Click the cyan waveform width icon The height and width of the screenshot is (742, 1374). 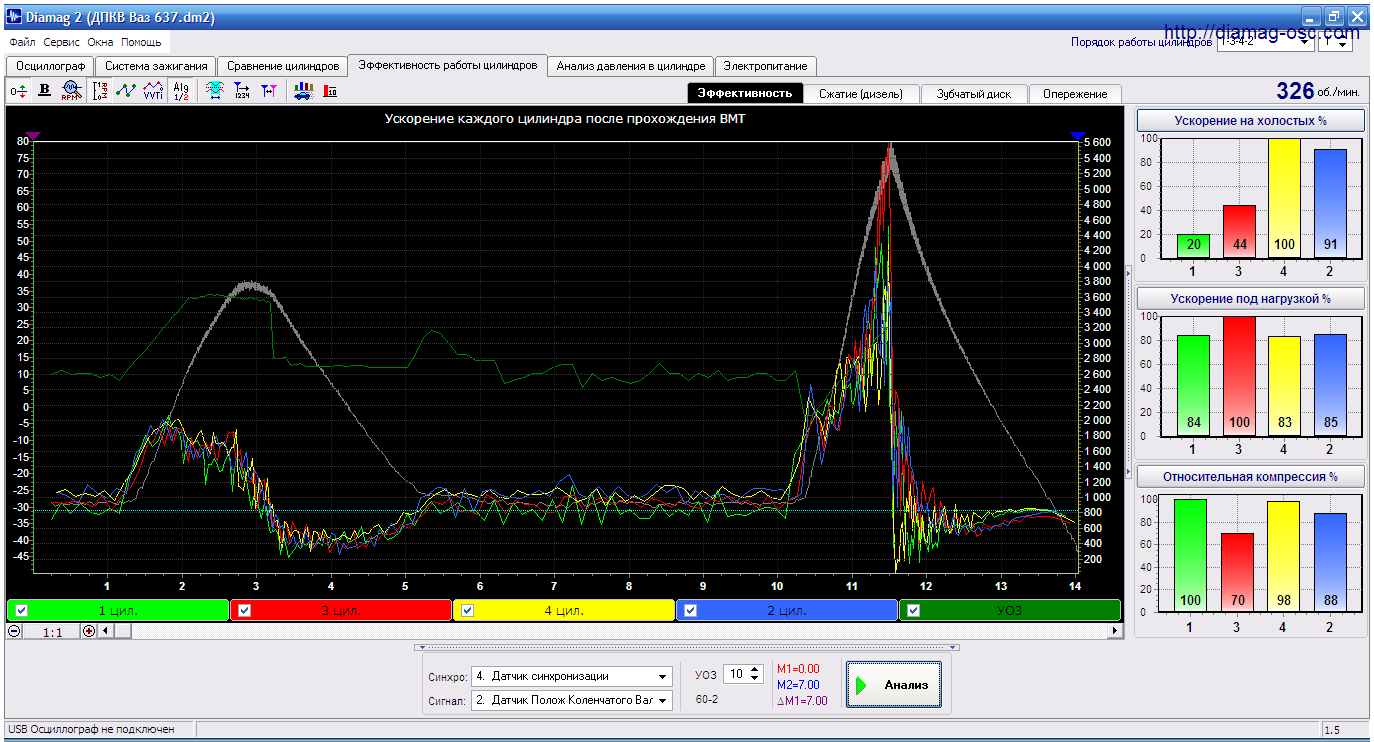pyautogui.click(x=214, y=91)
